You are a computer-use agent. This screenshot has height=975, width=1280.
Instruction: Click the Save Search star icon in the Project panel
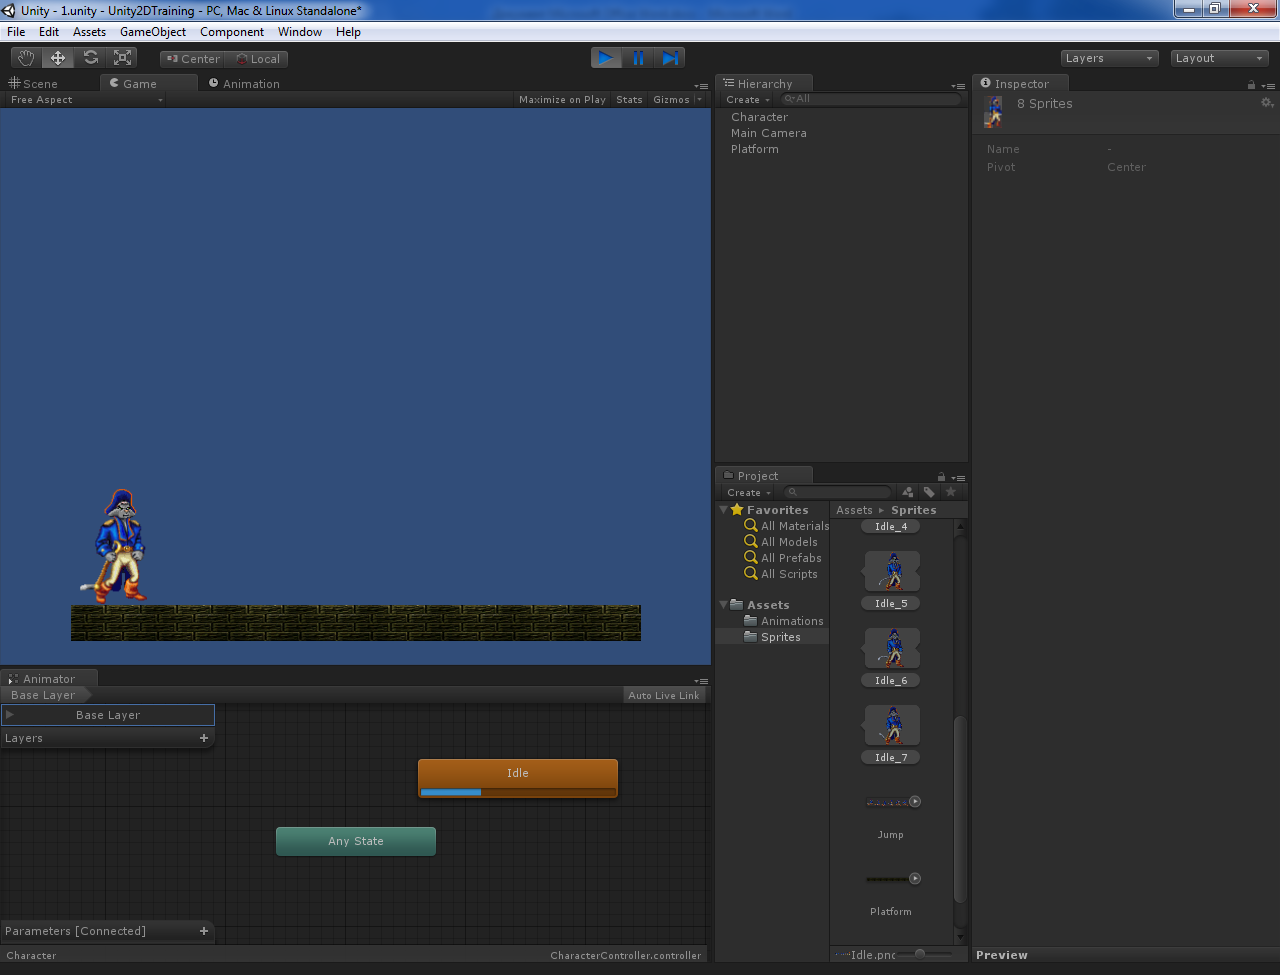click(951, 492)
